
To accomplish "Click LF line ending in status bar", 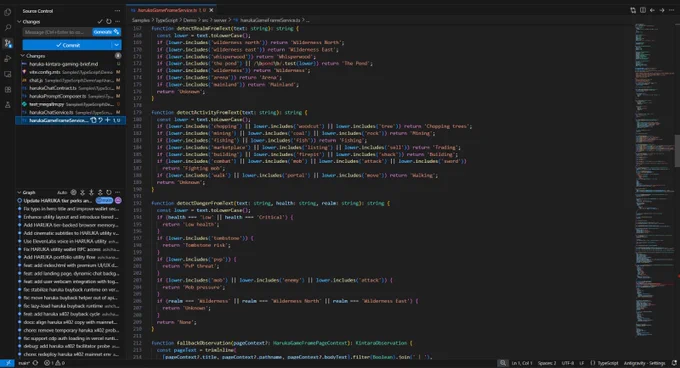I will tap(582, 363).
